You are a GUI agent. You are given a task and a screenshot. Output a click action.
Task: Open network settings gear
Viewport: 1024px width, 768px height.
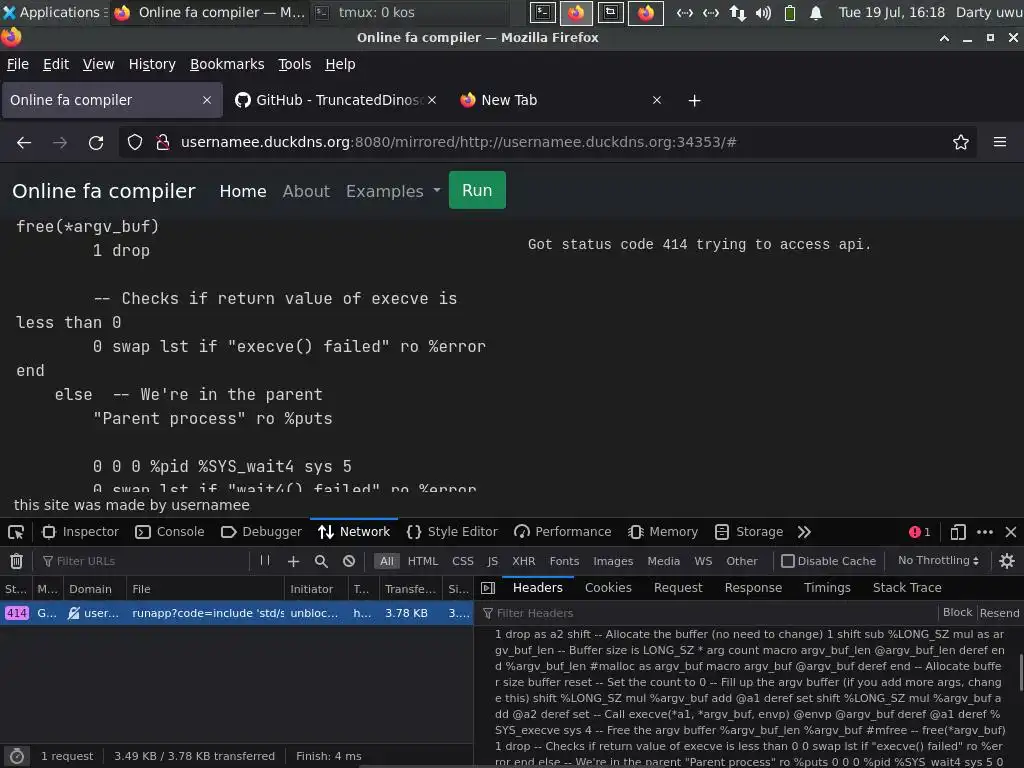(1006, 561)
